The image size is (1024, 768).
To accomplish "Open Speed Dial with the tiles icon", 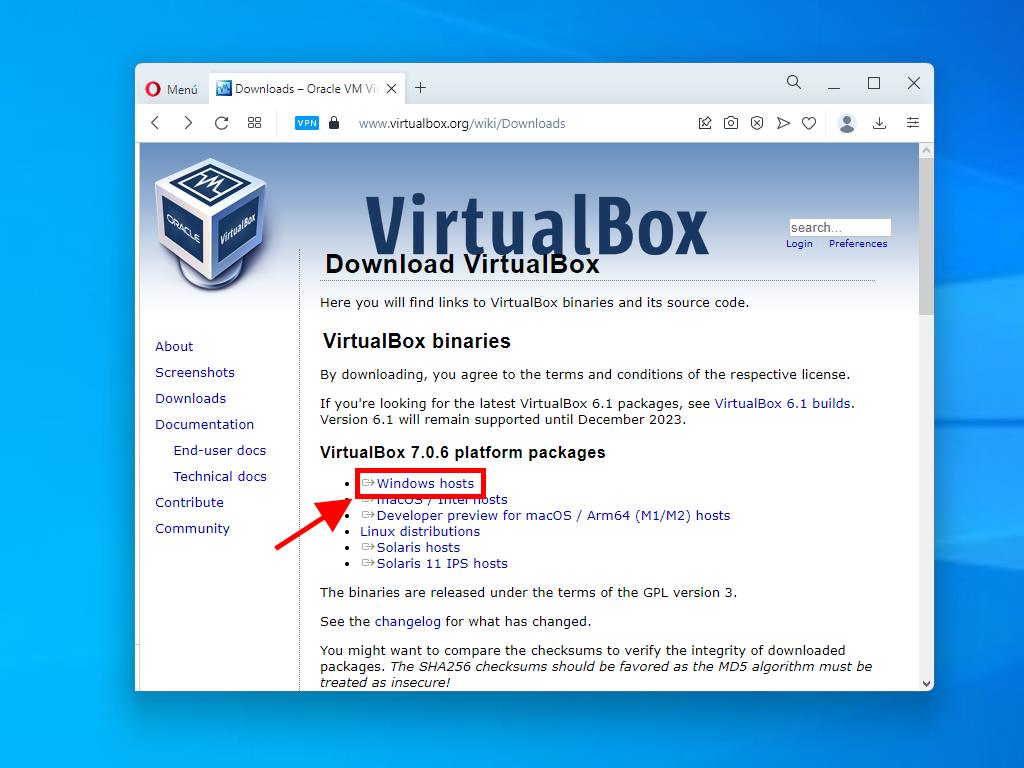I will (x=253, y=122).
